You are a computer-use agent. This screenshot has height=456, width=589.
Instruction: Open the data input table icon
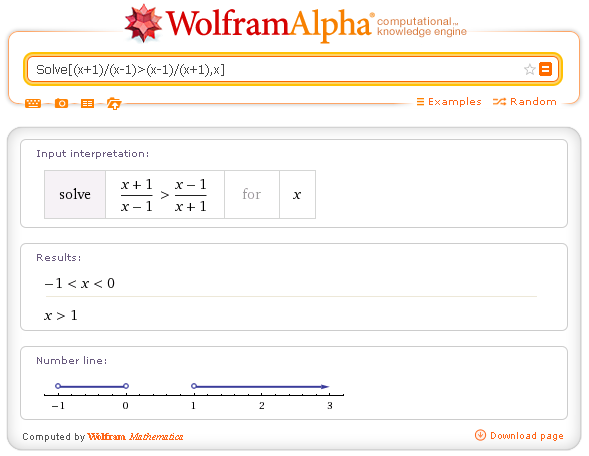coord(88,103)
